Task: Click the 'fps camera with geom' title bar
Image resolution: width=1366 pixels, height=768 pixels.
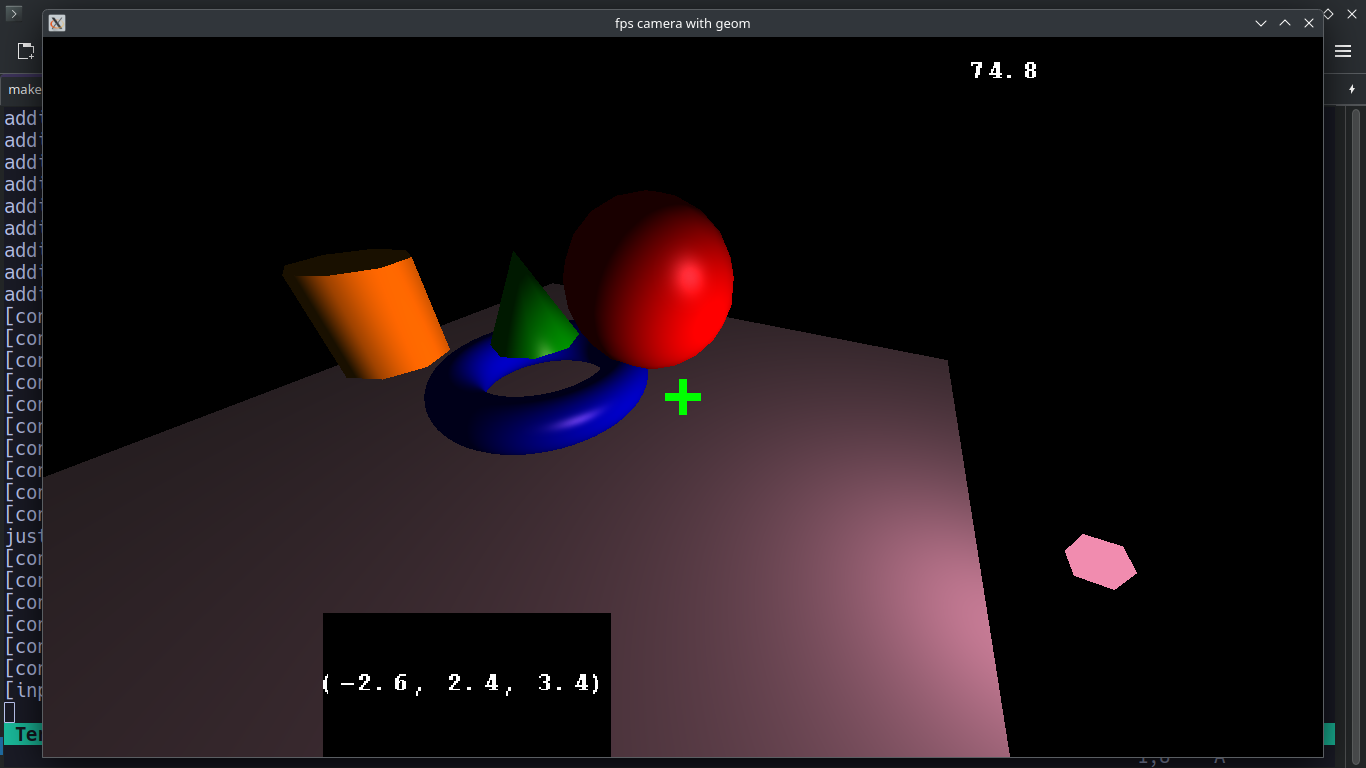Action: coord(682,23)
